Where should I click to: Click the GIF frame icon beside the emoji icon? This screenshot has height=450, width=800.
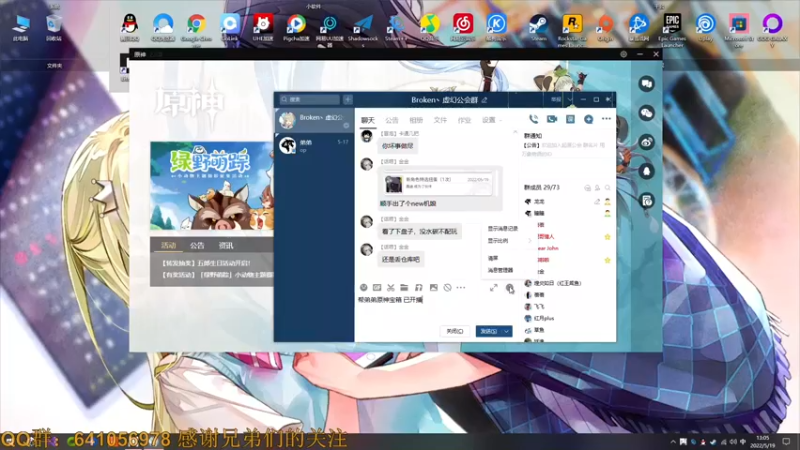click(x=377, y=288)
